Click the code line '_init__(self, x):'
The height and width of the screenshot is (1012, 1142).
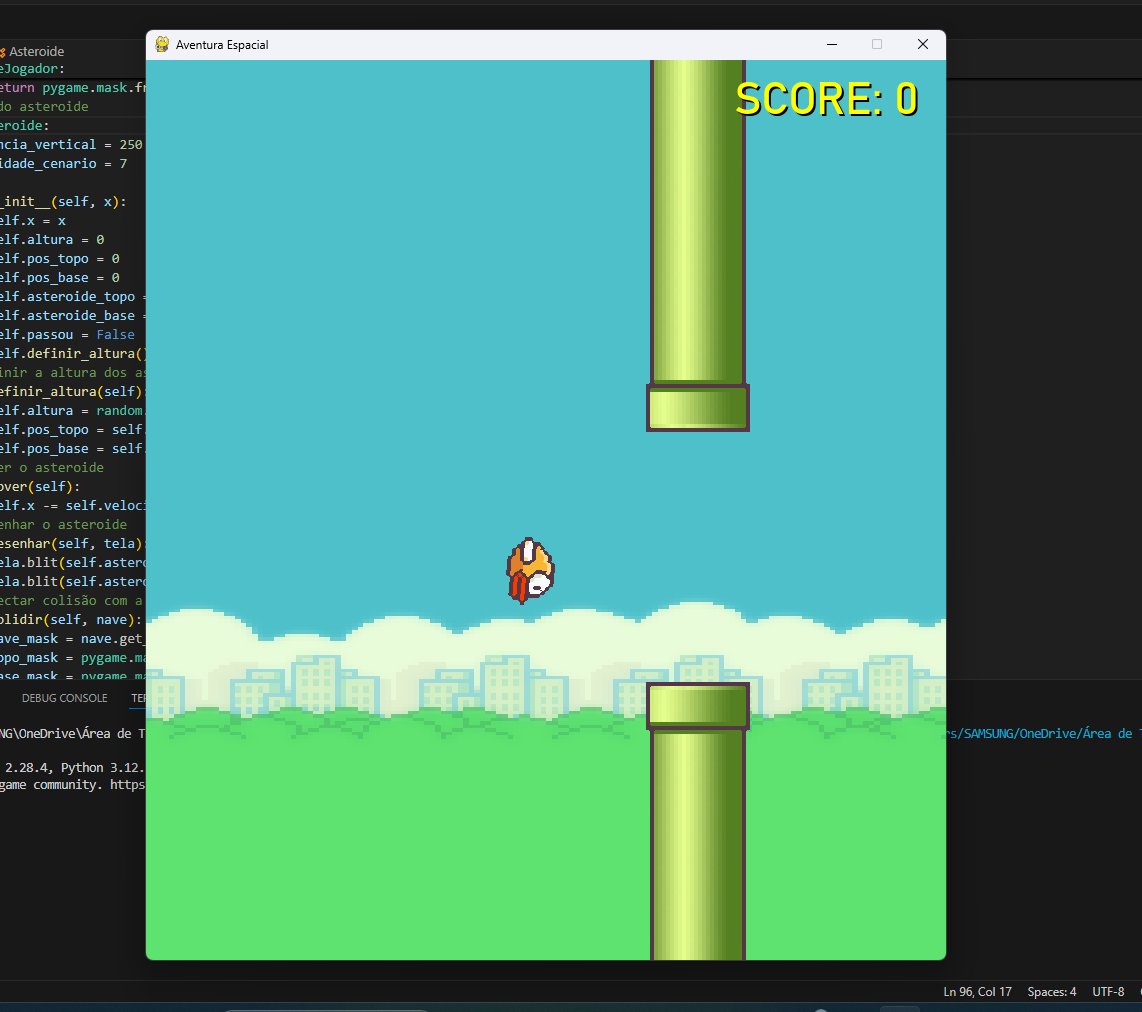click(x=63, y=202)
